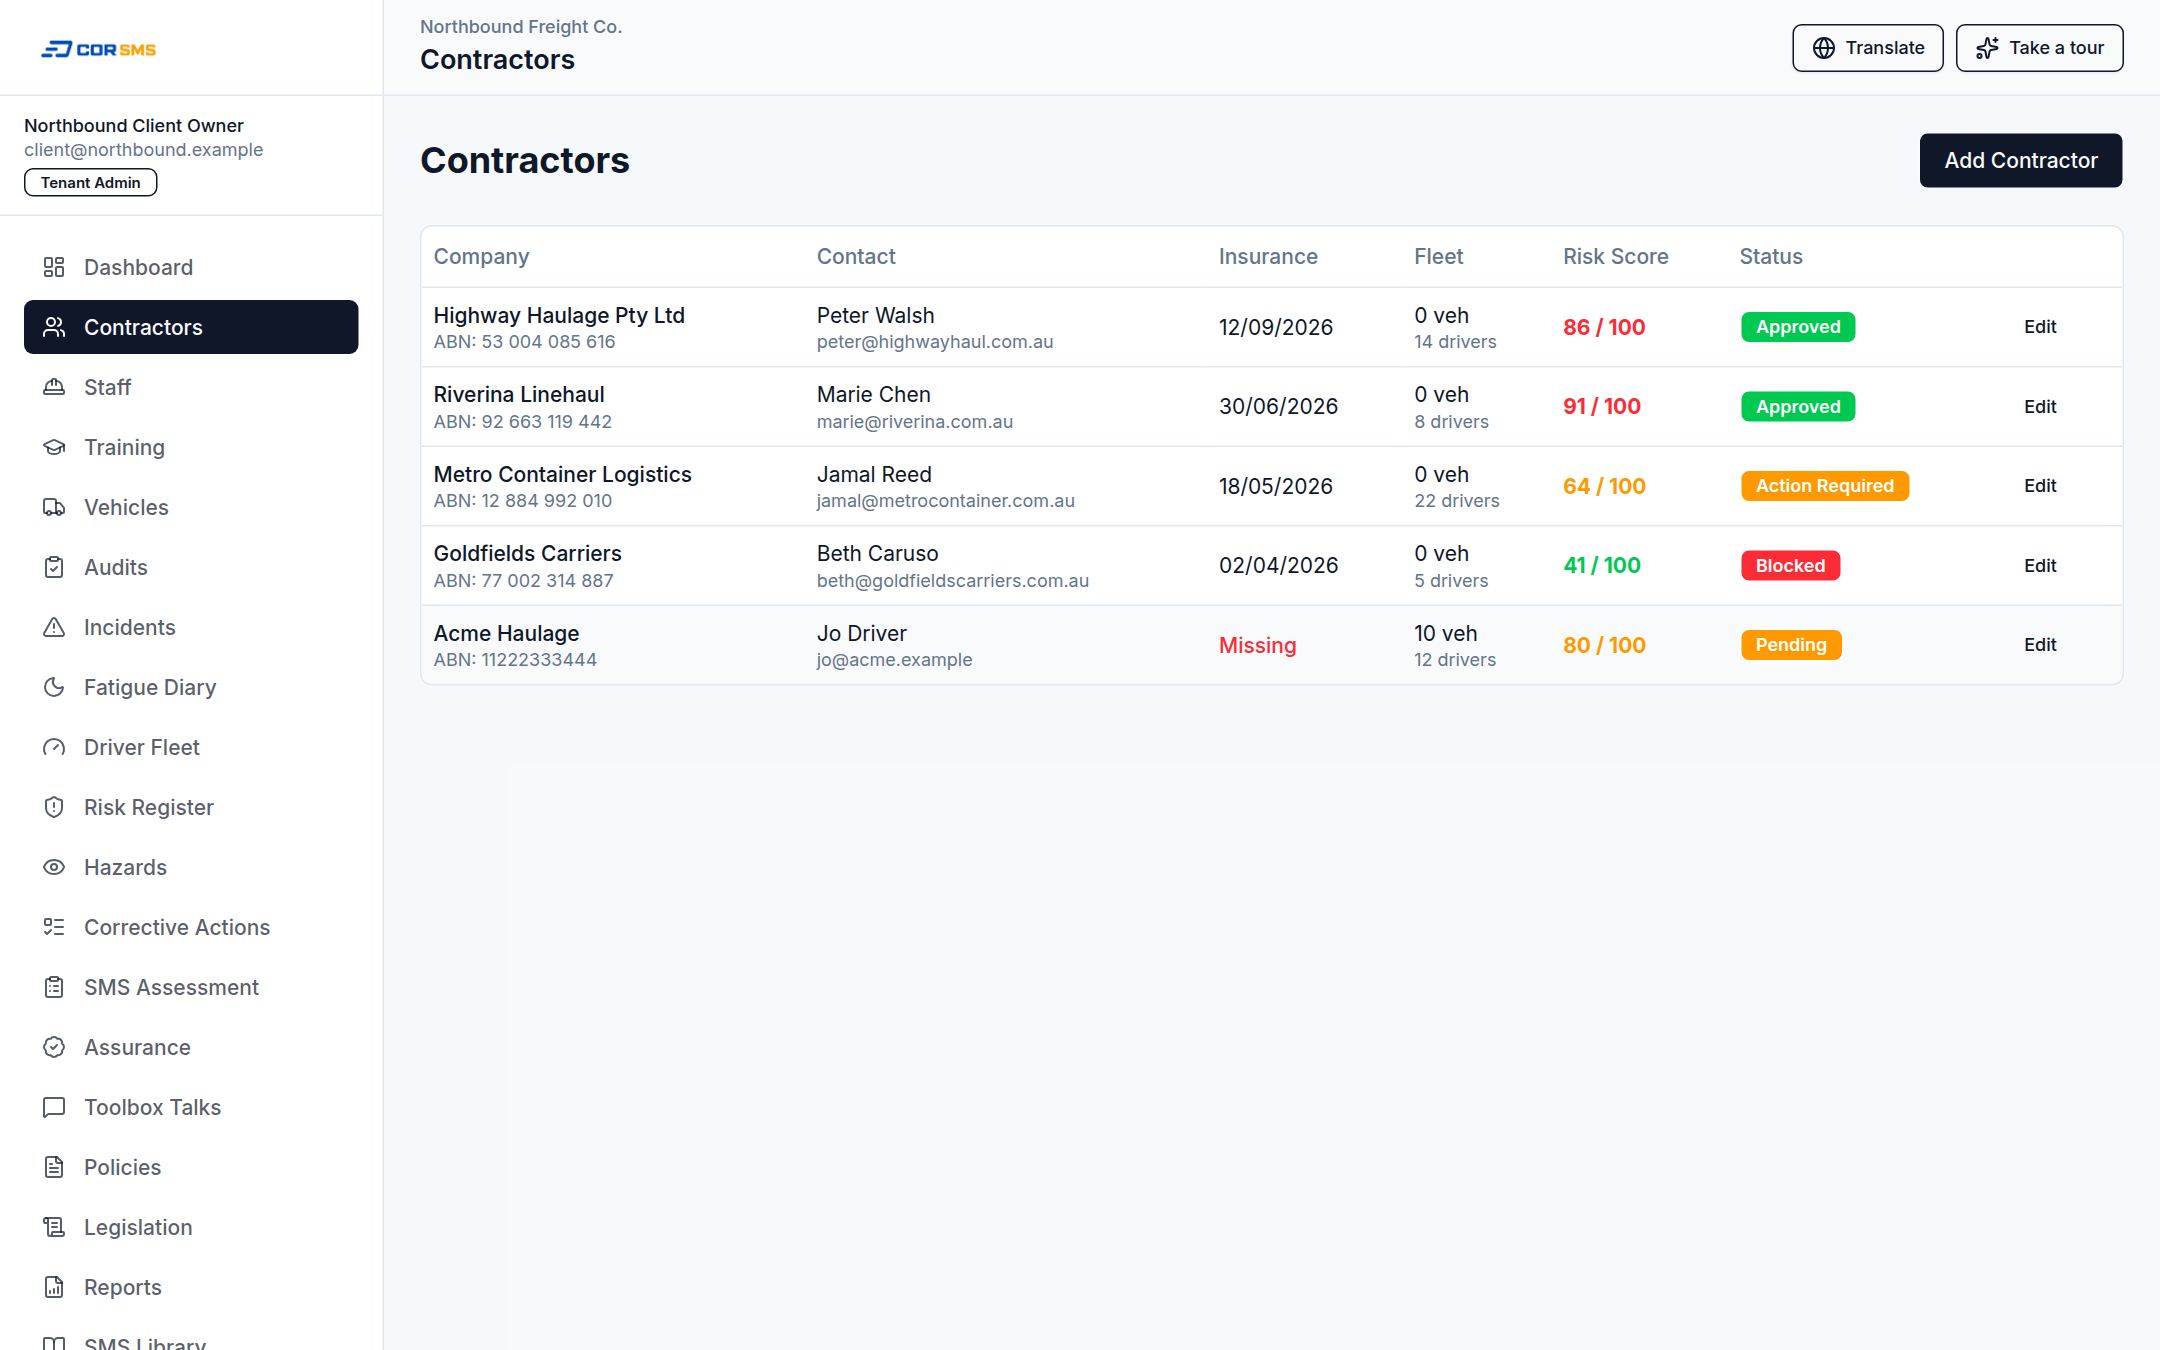The height and width of the screenshot is (1350, 2160).
Task: Click Approved badge for Riverina Linehaul
Action: click(1798, 407)
